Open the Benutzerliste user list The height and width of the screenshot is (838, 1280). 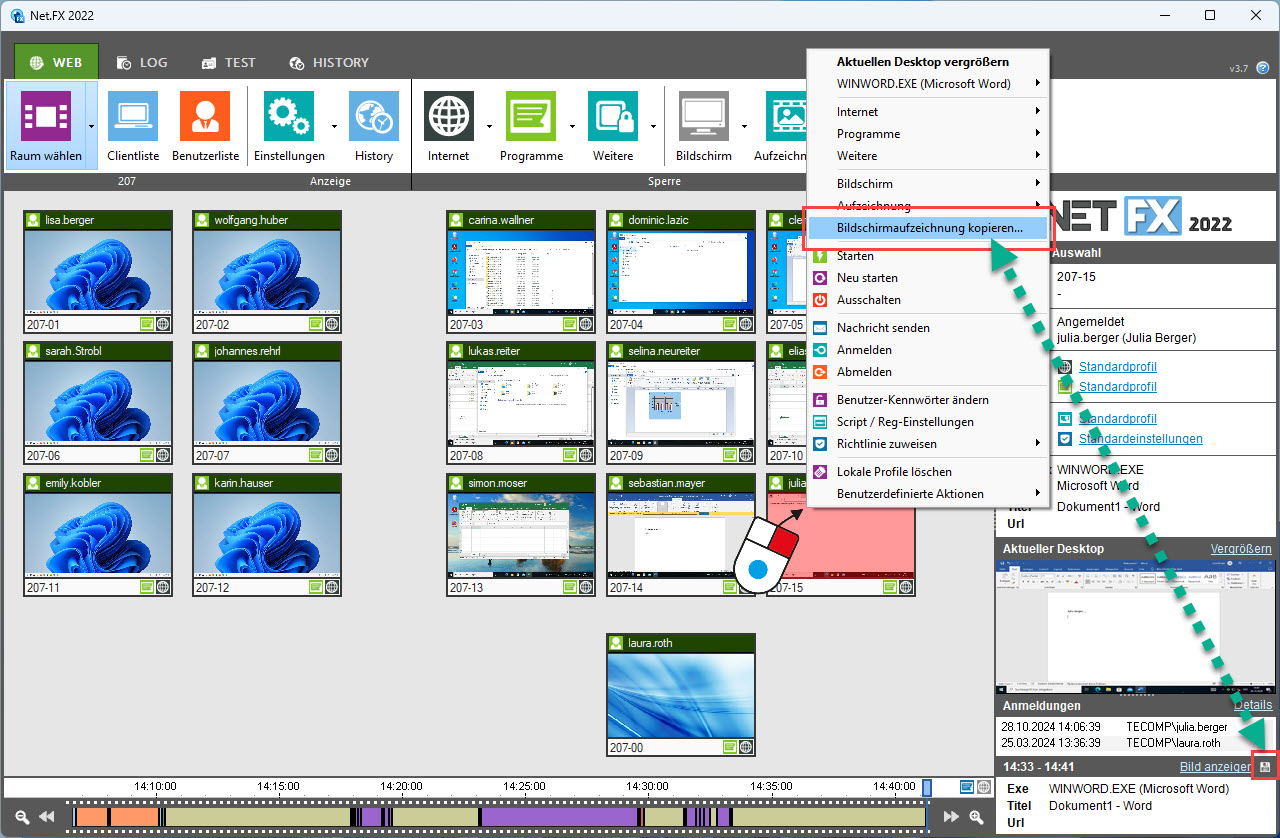pos(205,126)
